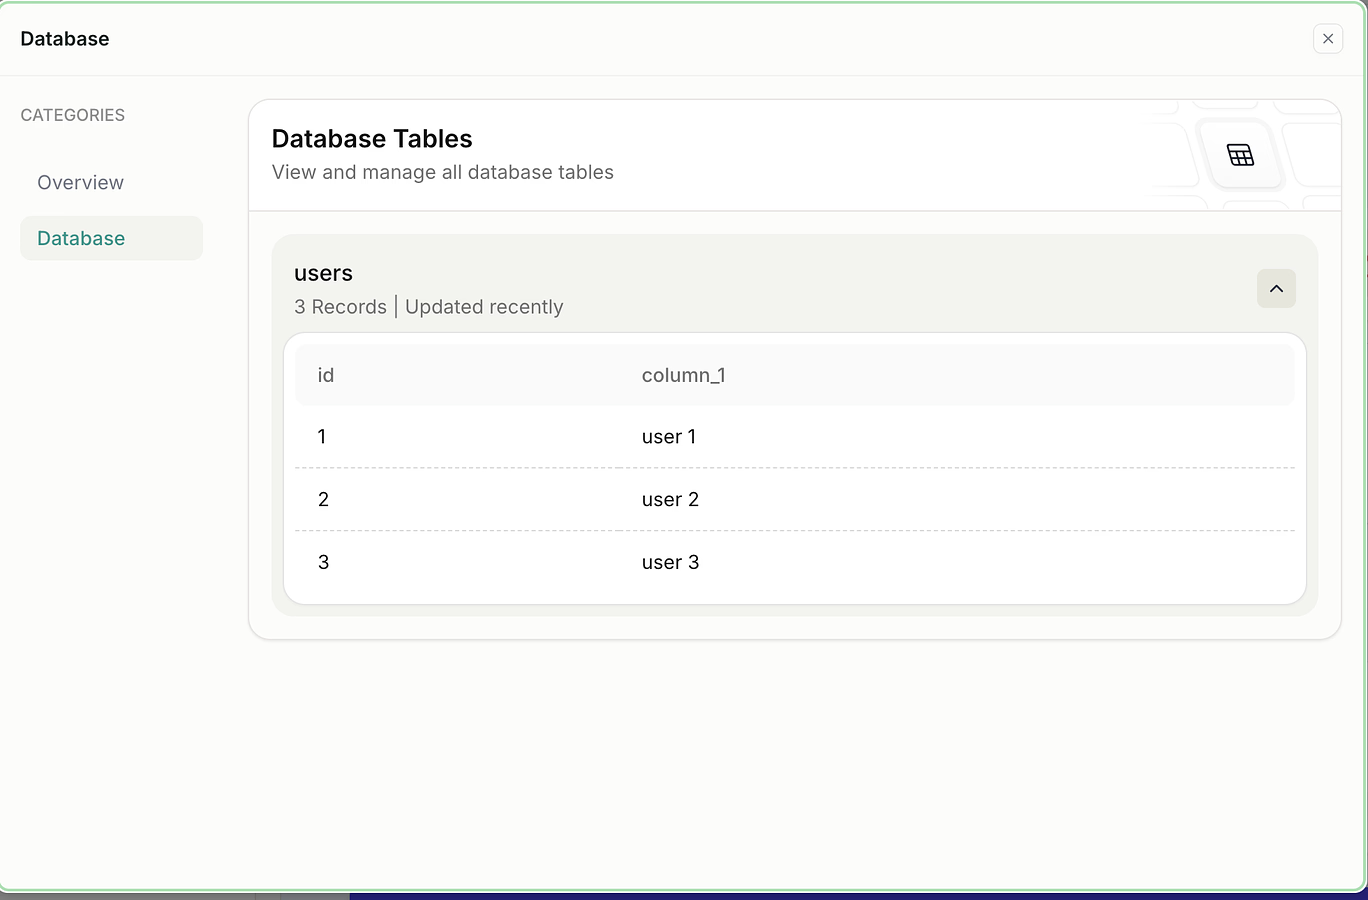Image resolution: width=1368 pixels, height=900 pixels.
Task: Open the Overview category
Action: pos(81,183)
